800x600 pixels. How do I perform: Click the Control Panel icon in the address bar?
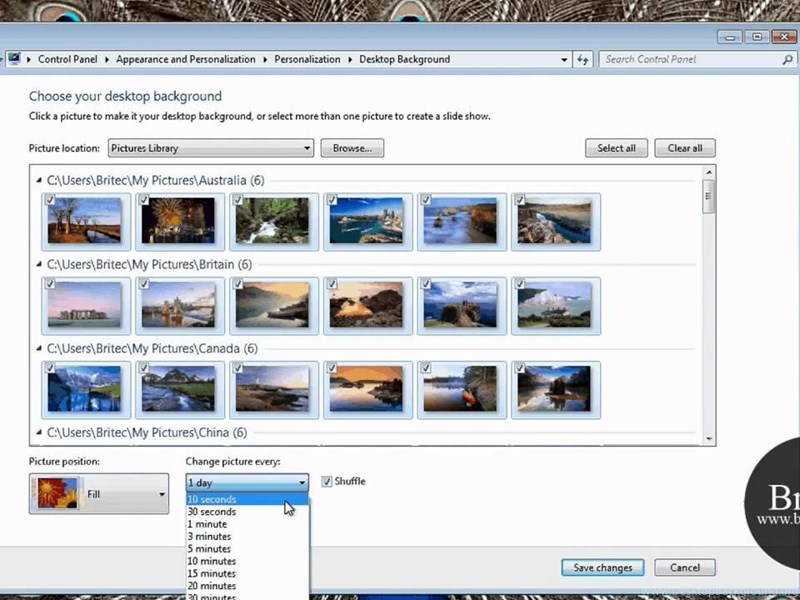pyautogui.click(x=14, y=59)
